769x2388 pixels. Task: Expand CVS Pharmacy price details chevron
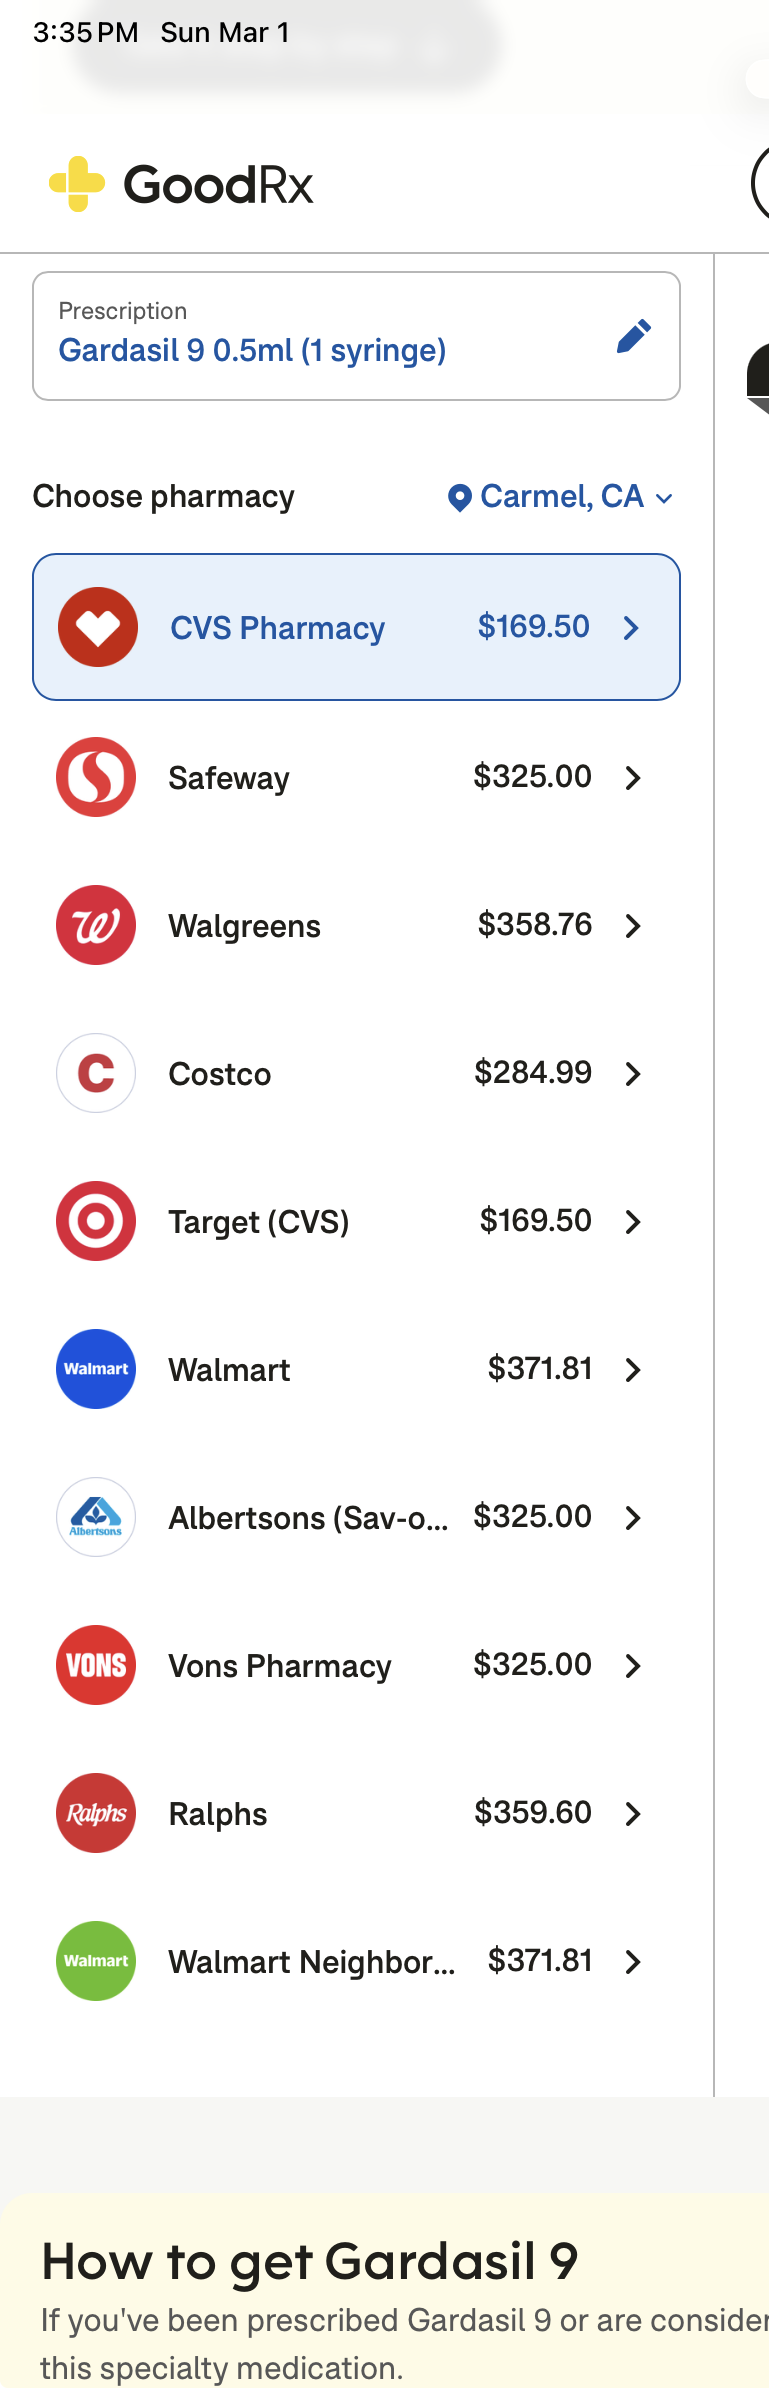631,628
